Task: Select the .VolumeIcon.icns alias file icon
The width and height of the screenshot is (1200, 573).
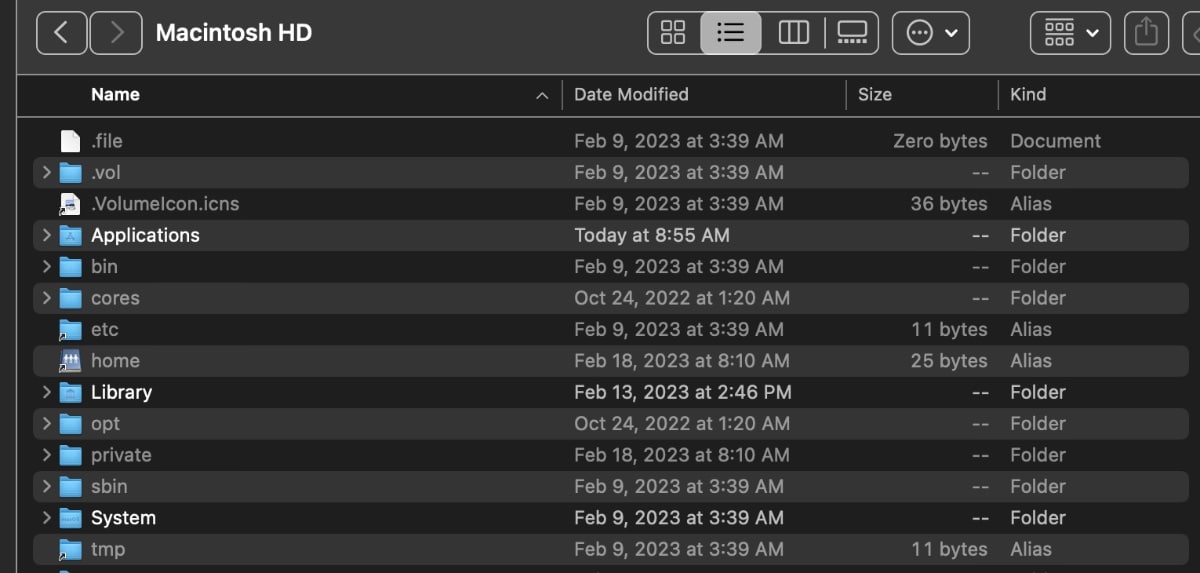Action: pos(69,204)
